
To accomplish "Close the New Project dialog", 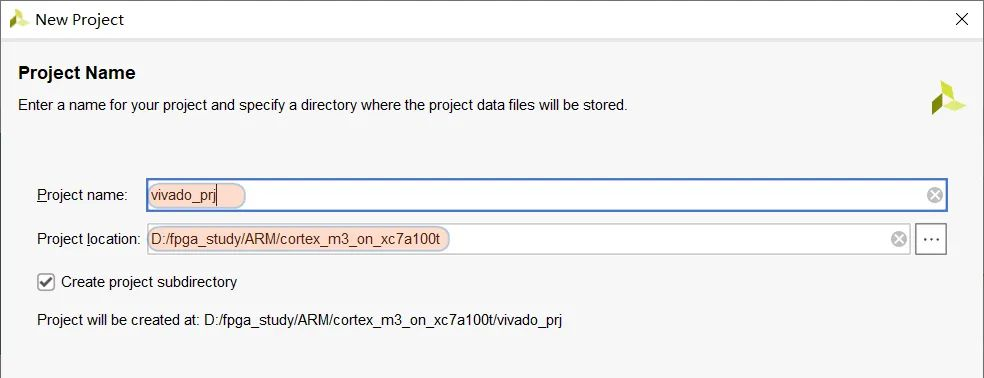I will pyautogui.click(x=961, y=19).
